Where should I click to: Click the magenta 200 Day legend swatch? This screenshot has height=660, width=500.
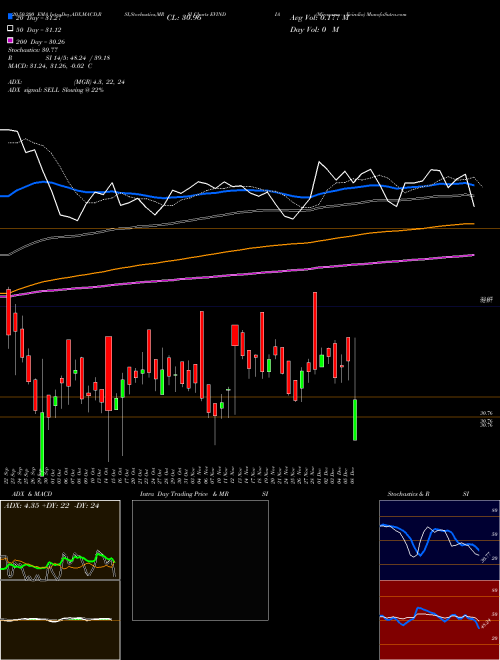(x=11, y=40)
